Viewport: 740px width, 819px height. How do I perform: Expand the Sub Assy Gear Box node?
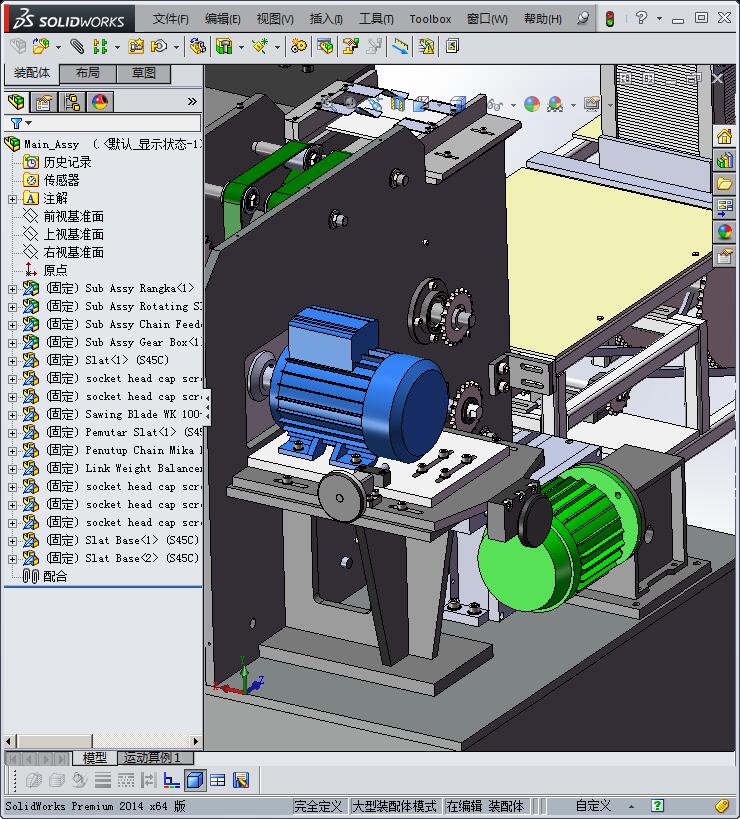tap(12, 343)
